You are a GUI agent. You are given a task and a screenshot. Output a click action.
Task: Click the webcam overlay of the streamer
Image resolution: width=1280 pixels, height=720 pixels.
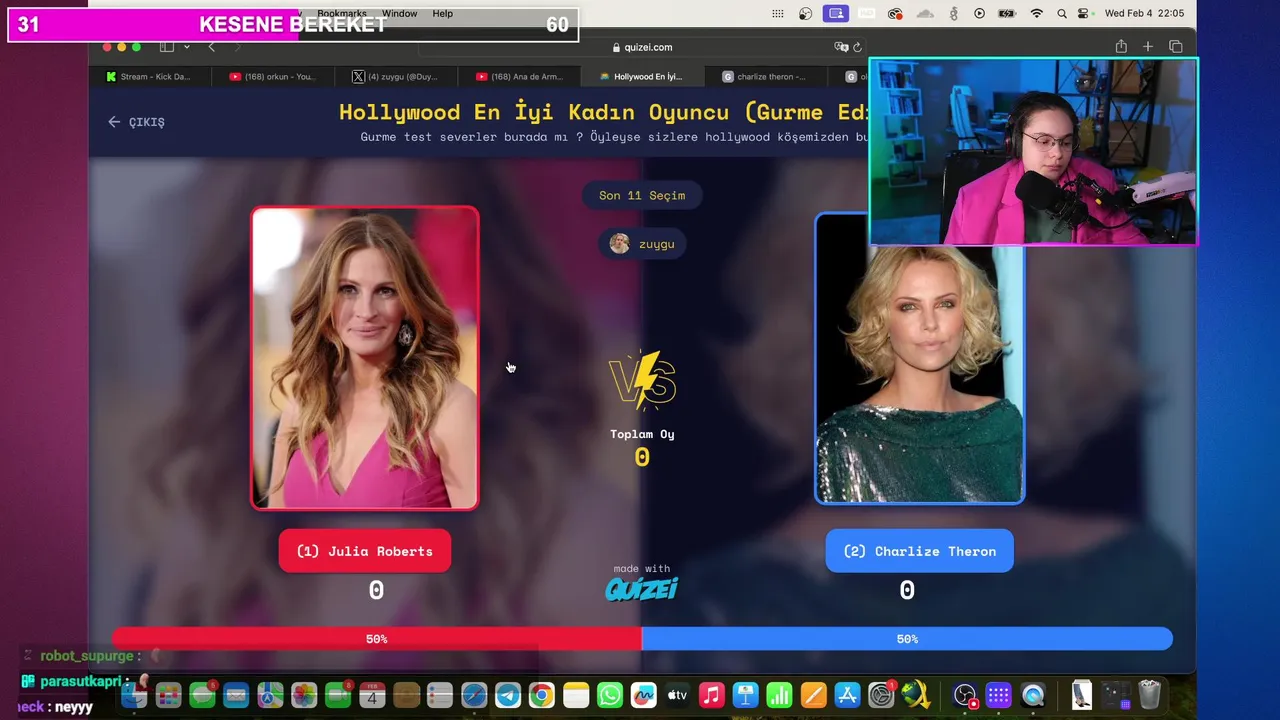(x=1033, y=151)
